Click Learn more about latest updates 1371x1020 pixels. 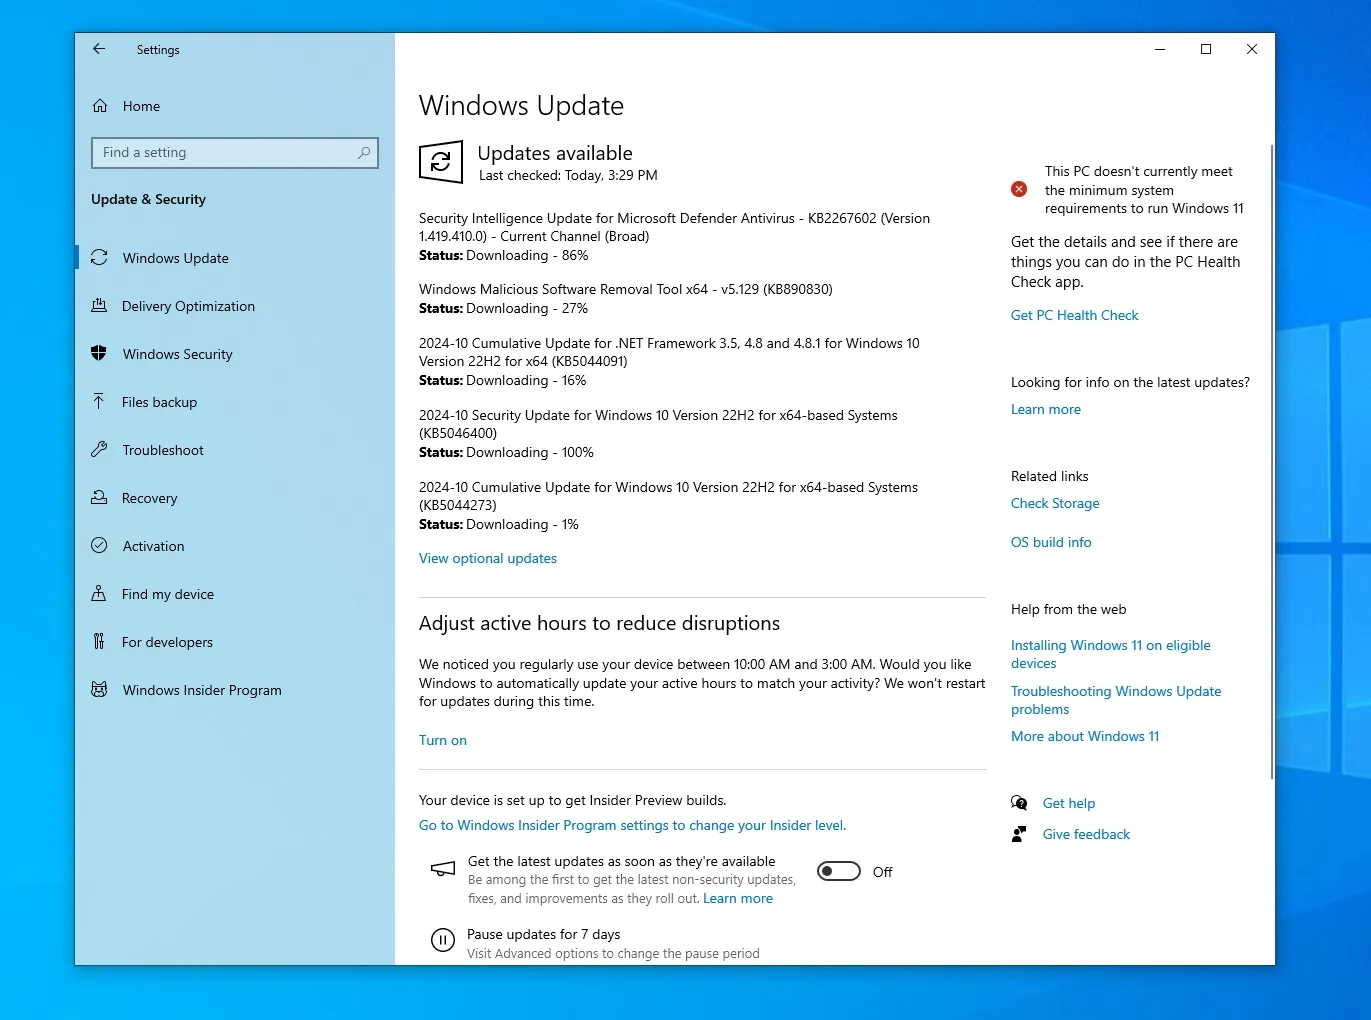click(1046, 409)
